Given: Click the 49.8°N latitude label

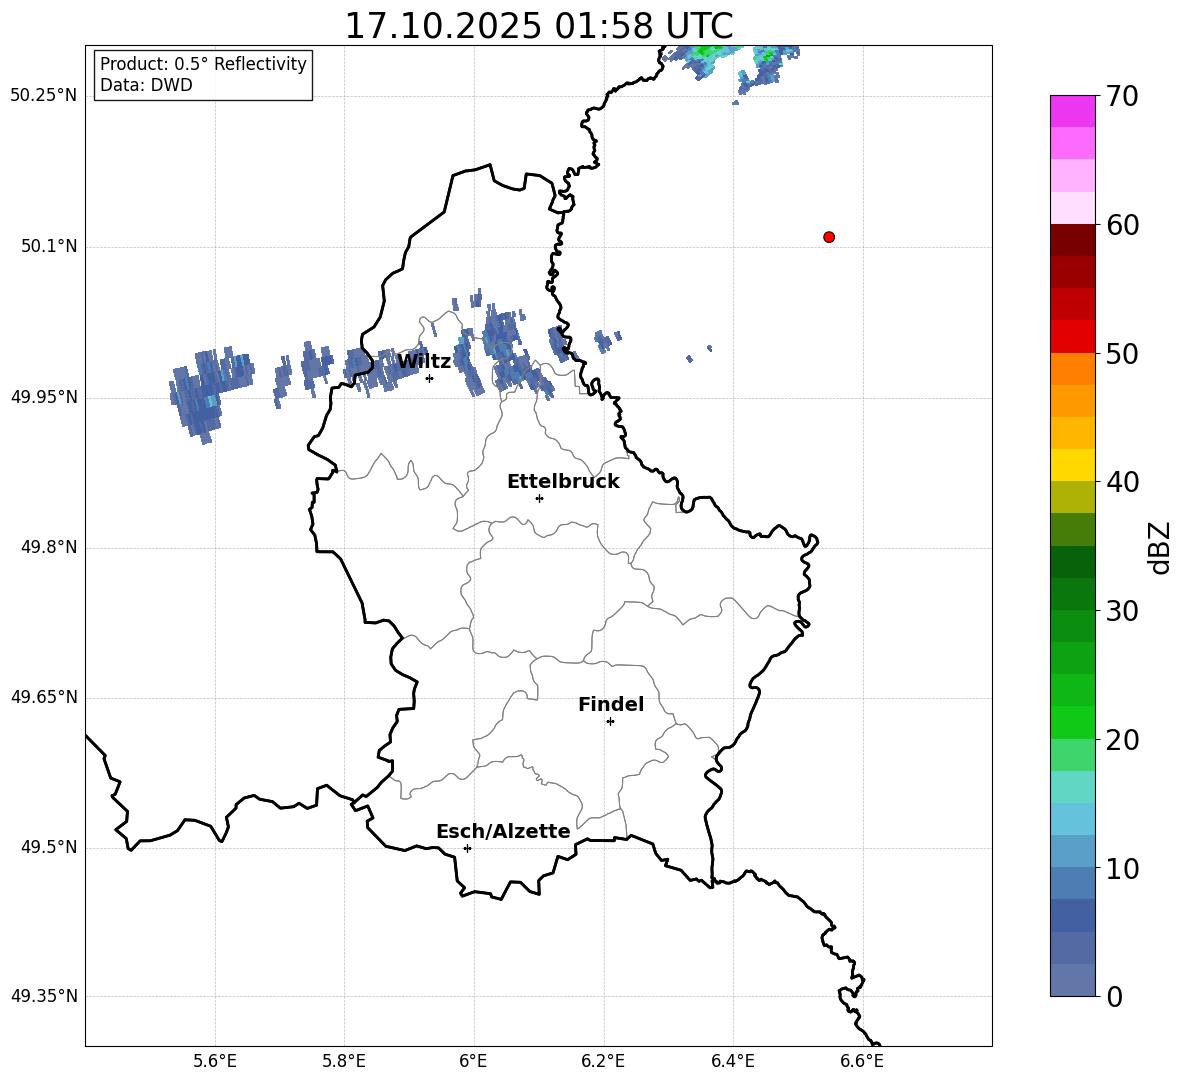Looking at the screenshot, I should pyautogui.click(x=49, y=547).
